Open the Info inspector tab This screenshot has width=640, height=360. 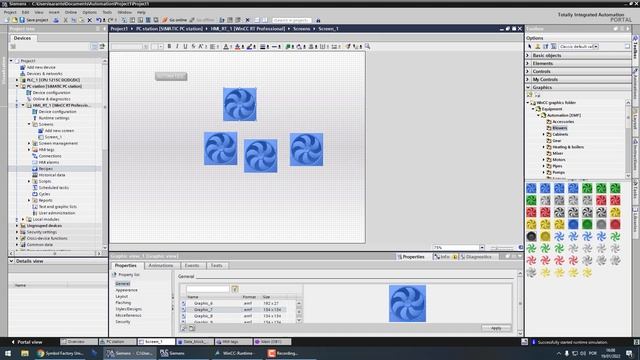coord(444,257)
